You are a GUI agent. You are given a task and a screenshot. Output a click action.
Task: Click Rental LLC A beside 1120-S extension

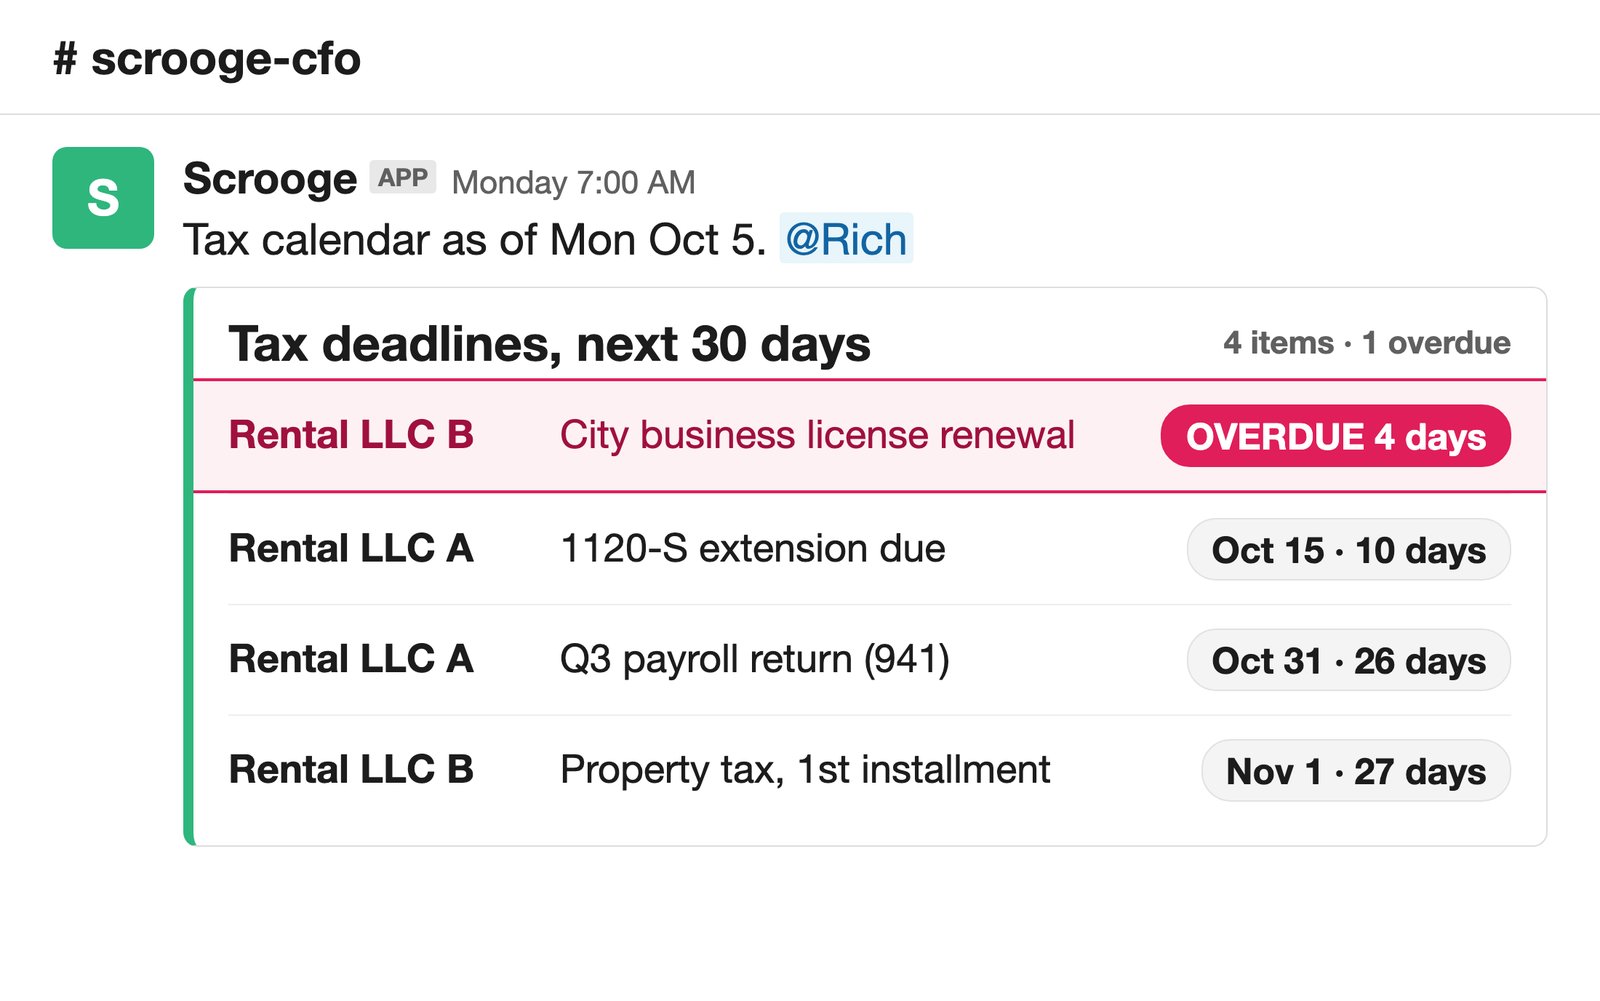351,548
